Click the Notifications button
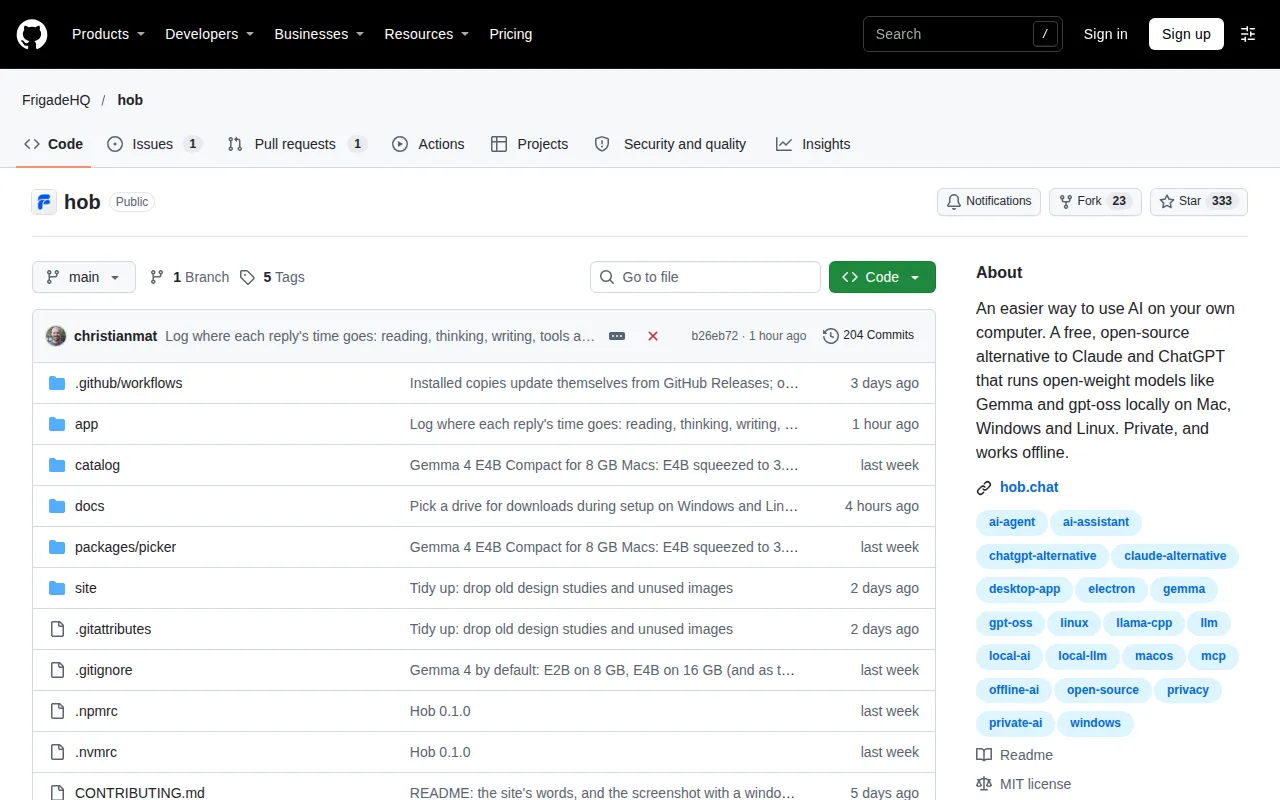This screenshot has width=1280, height=800. pyautogui.click(x=989, y=201)
